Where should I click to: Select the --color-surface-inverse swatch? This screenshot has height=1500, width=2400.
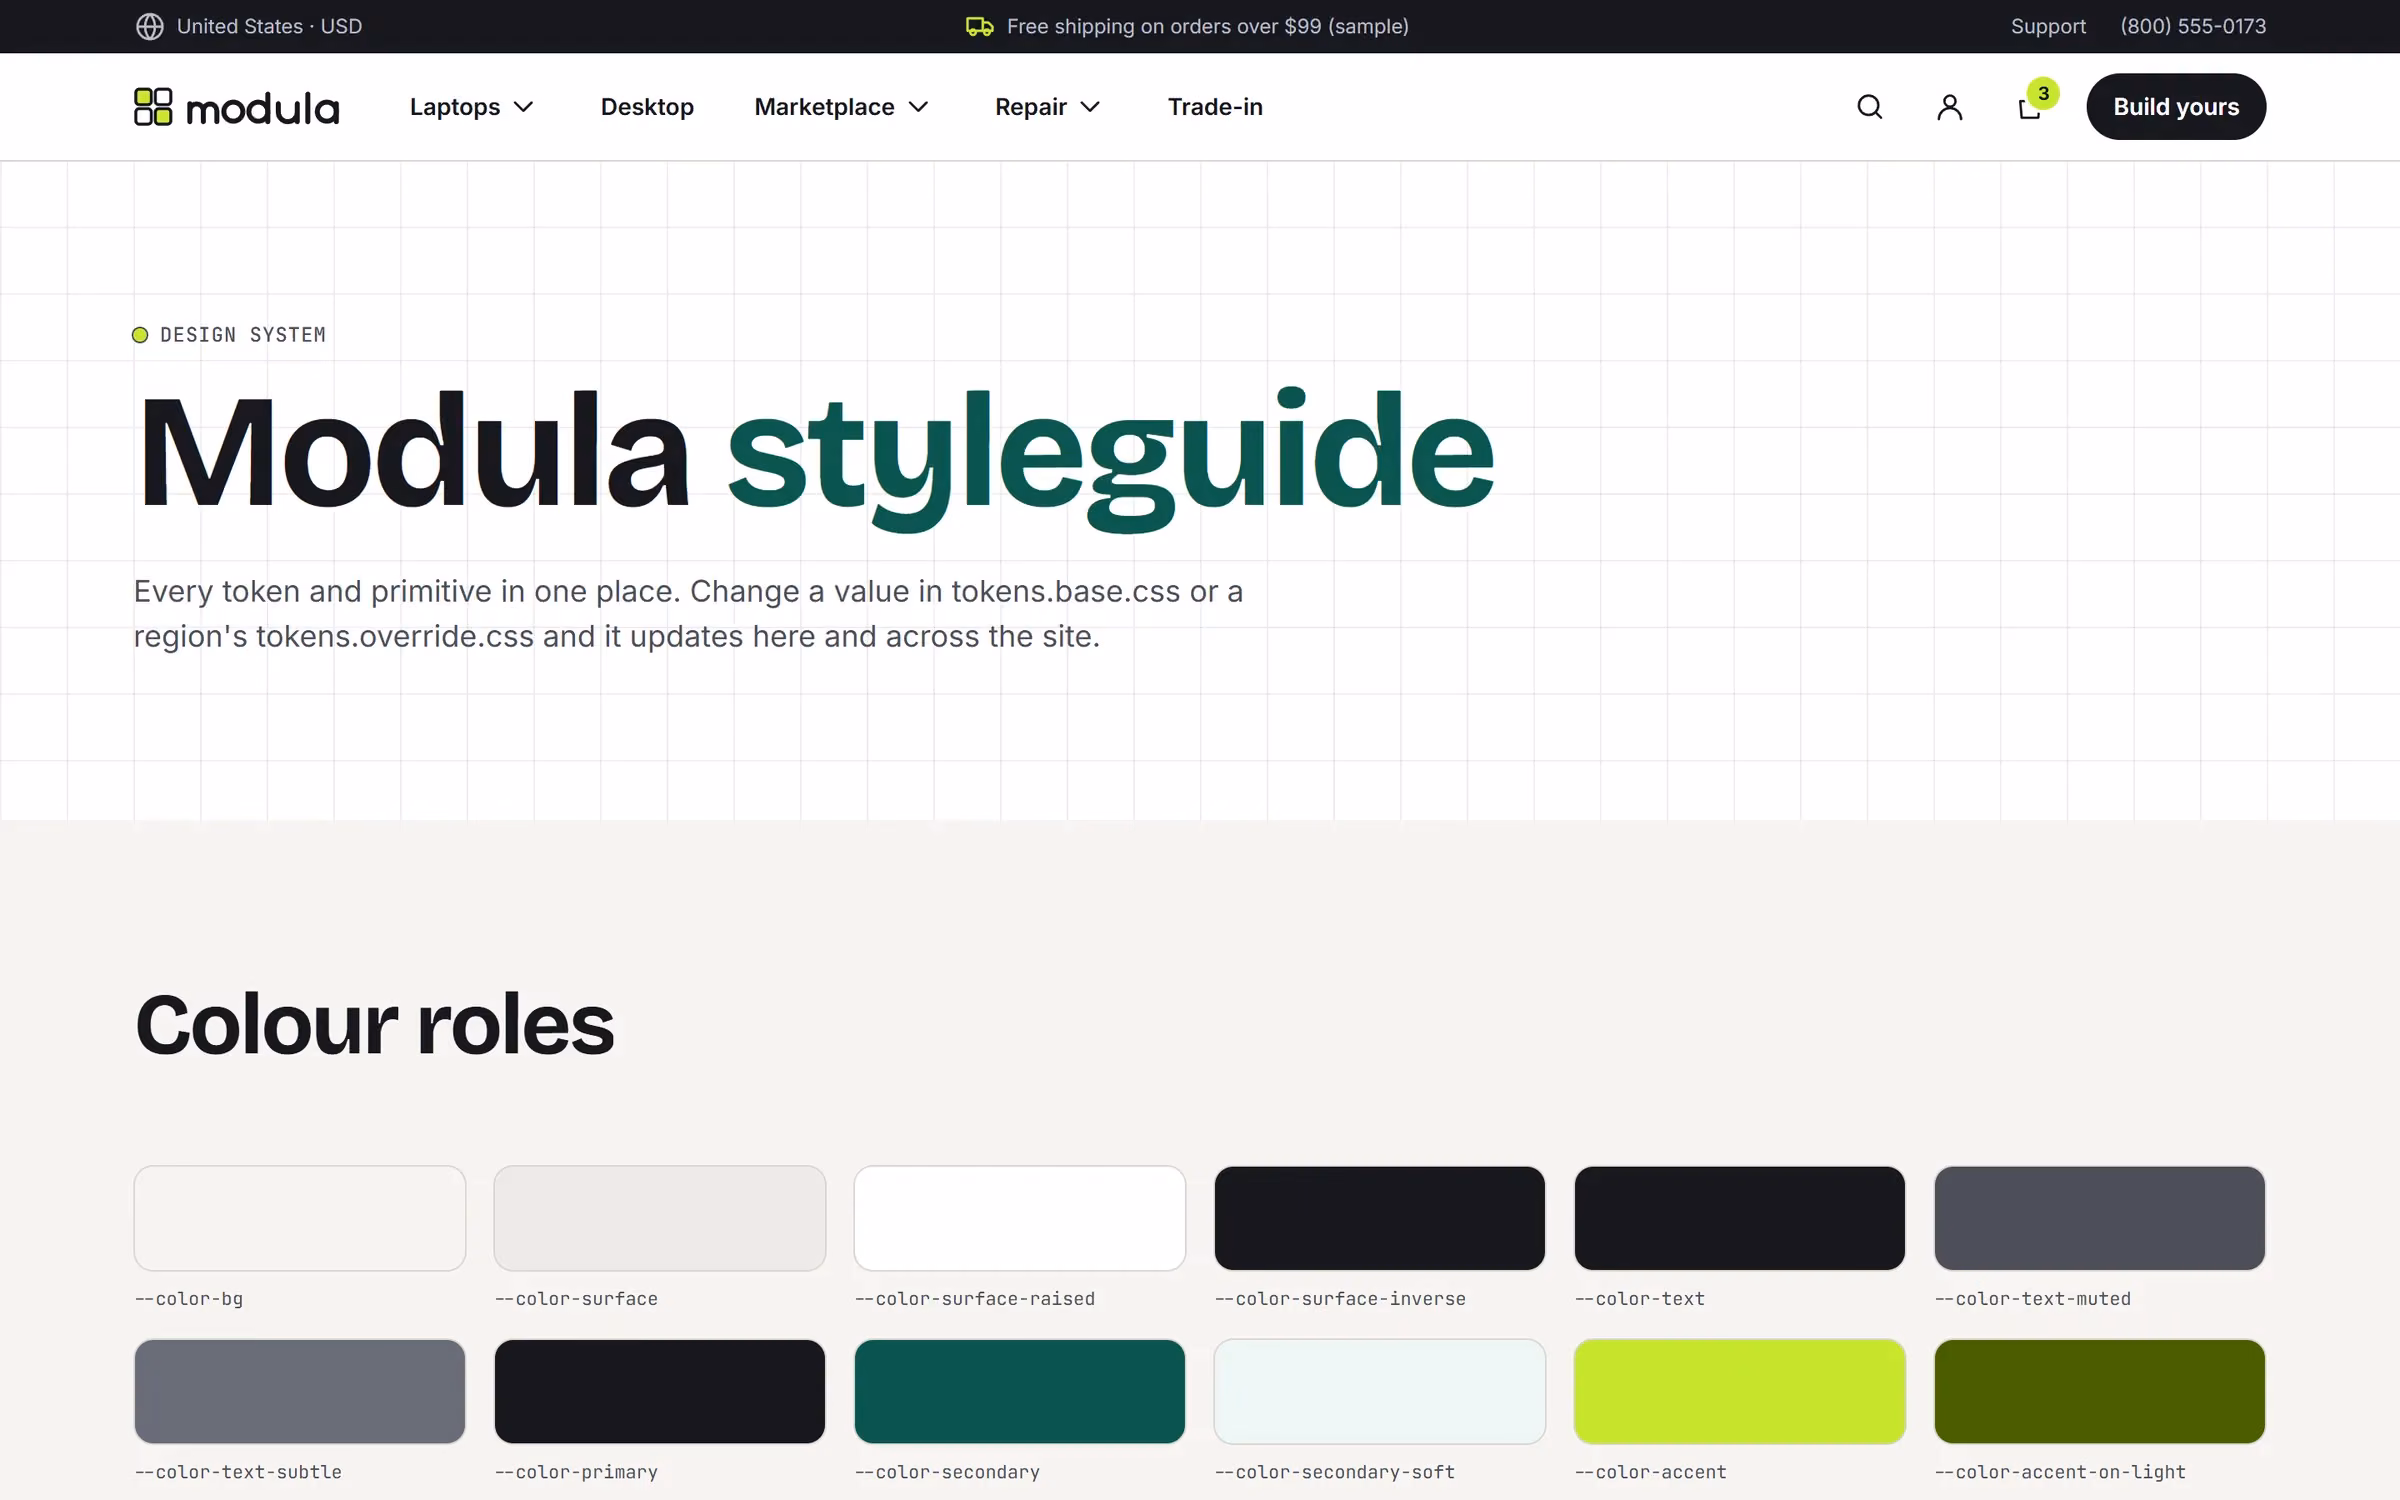pyautogui.click(x=1380, y=1218)
